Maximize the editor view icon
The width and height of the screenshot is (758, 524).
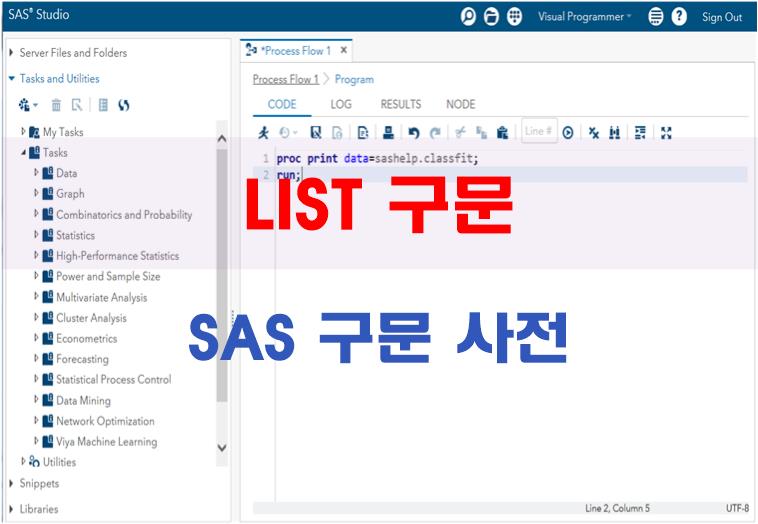click(666, 132)
